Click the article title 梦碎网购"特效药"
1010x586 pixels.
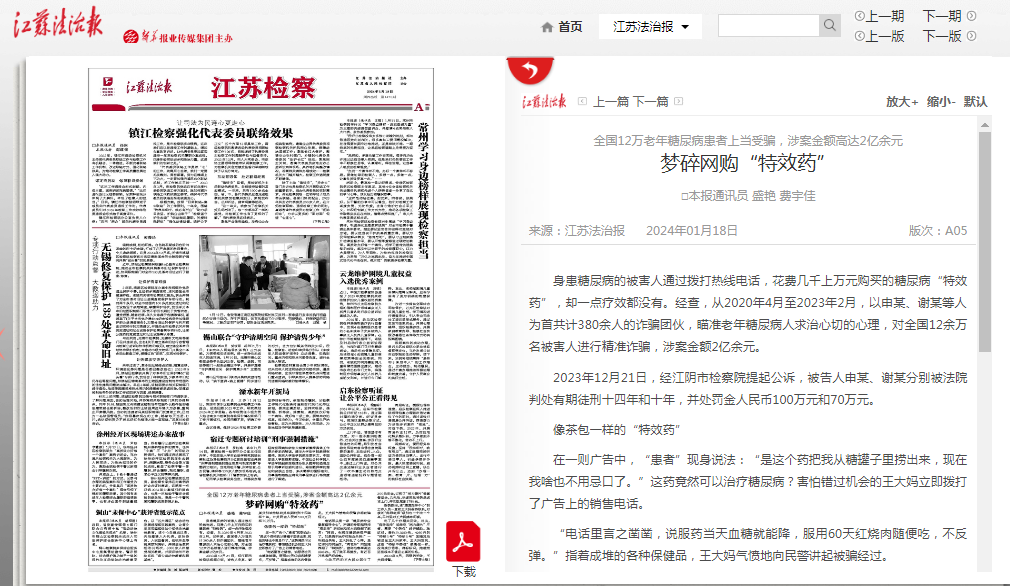point(743,164)
